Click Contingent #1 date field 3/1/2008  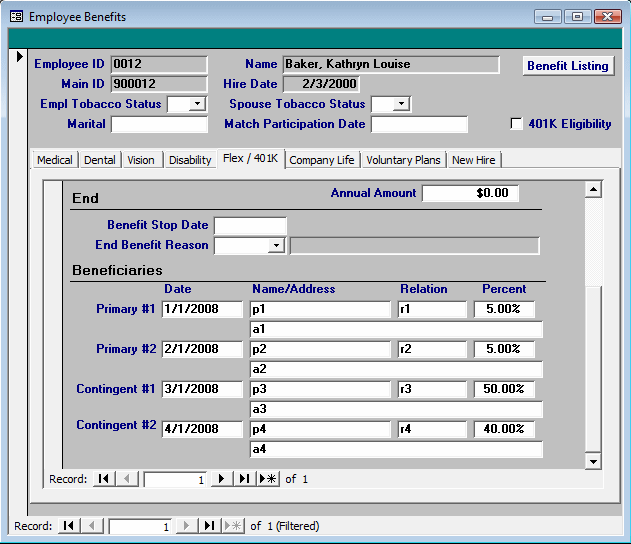pos(202,389)
